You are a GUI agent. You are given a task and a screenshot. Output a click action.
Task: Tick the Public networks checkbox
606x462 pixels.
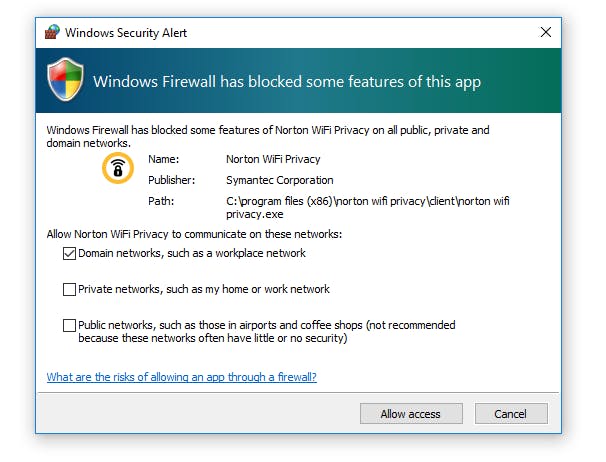click(x=69, y=325)
